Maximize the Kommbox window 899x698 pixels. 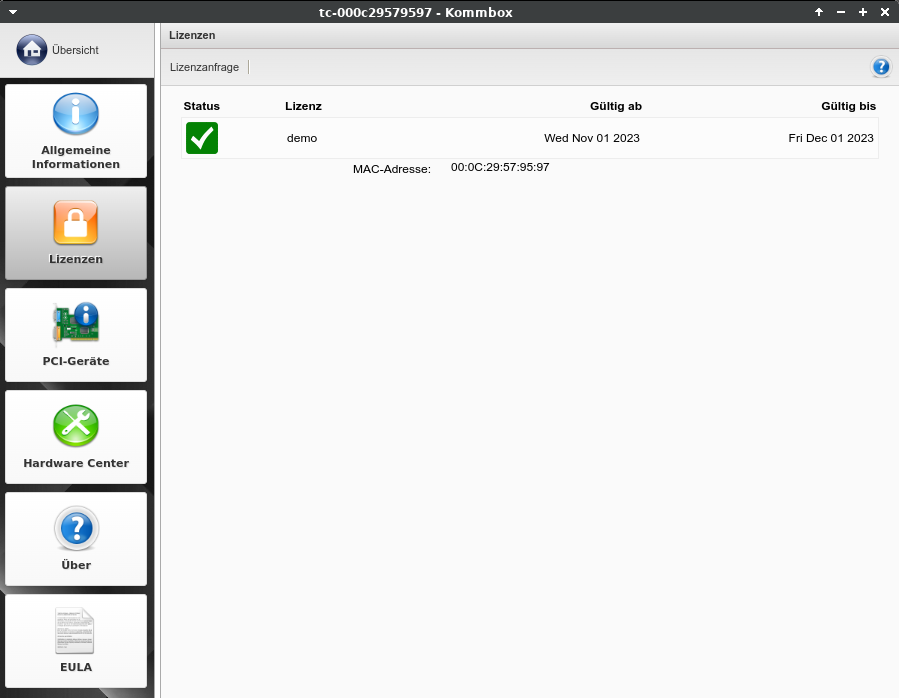click(862, 11)
